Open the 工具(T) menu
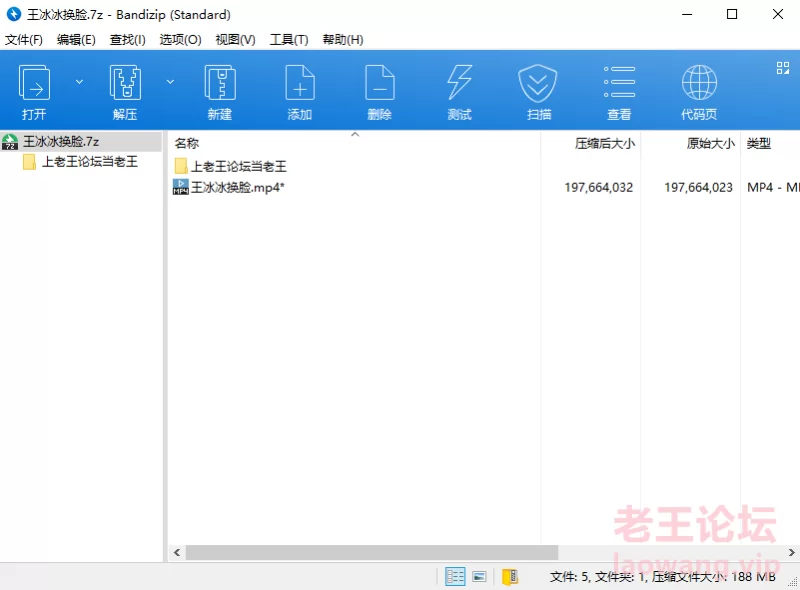This screenshot has width=800, height=590. [x=289, y=40]
